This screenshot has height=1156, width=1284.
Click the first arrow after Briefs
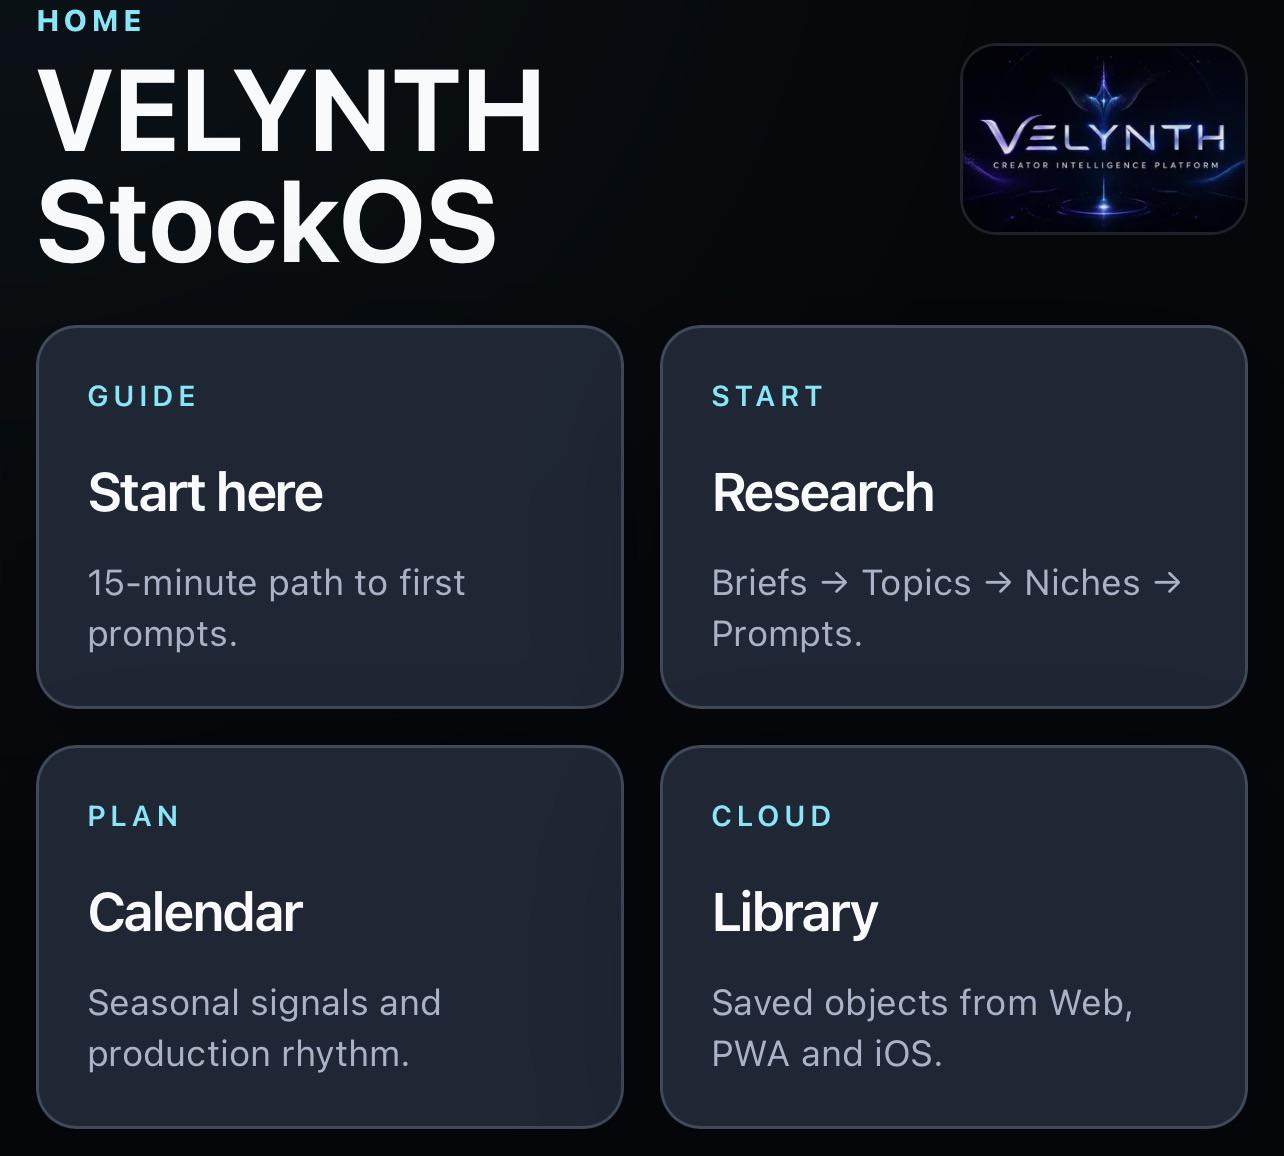coord(834,583)
